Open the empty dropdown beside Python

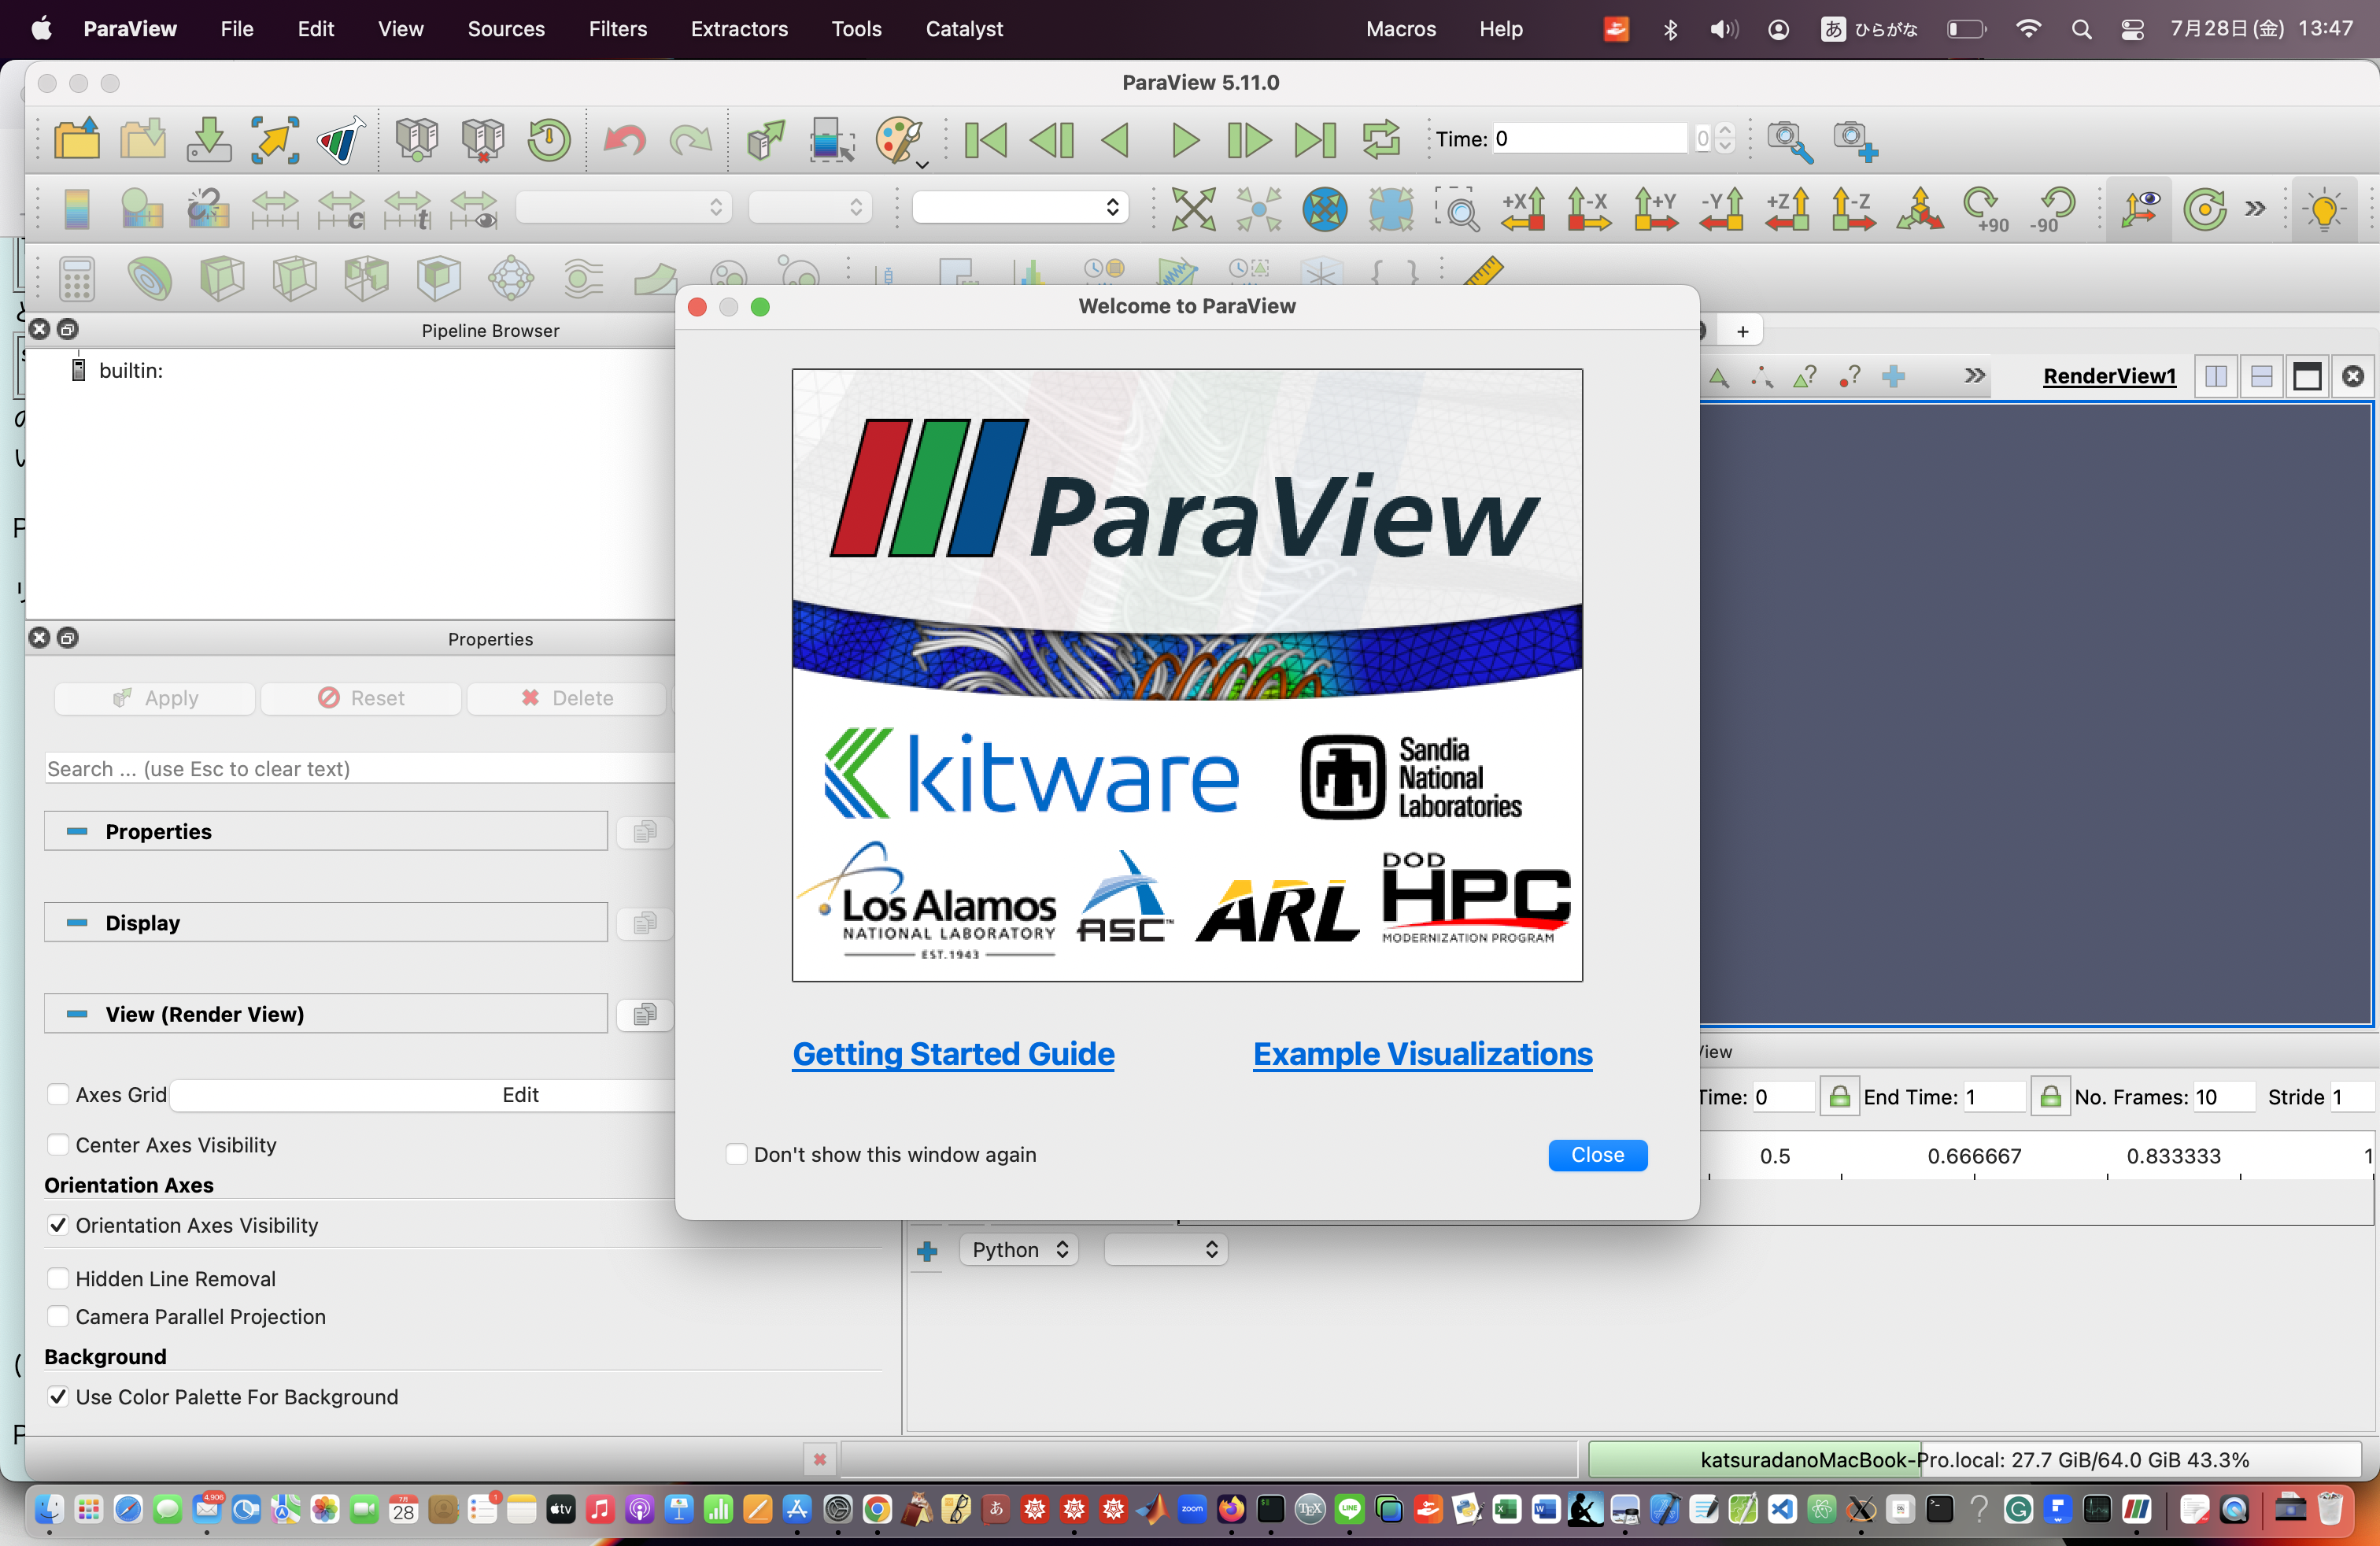(1165, 1250)
